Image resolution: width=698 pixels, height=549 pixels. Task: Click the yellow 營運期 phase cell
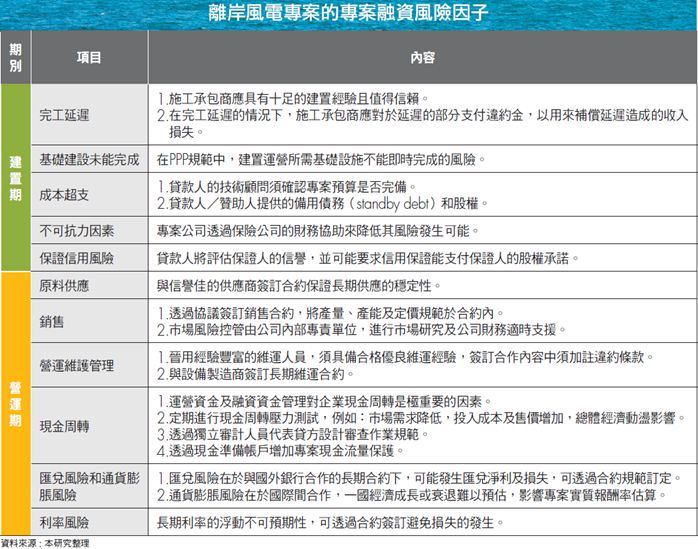[15, 403]
